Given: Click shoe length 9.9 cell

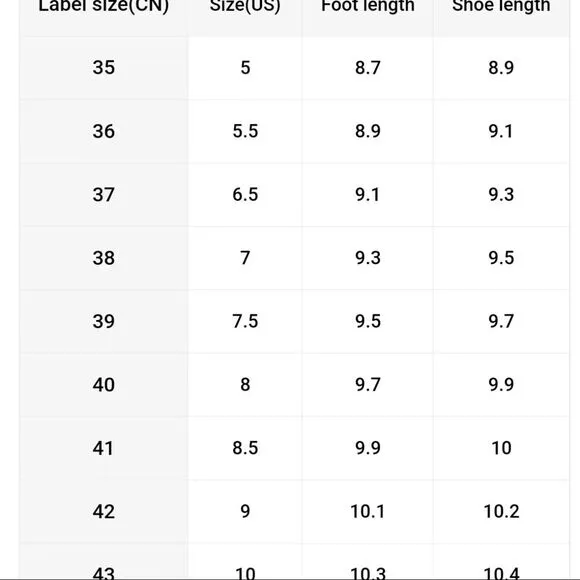Looking at the screenshot, I should pyautogui.click(x=501, y=385).
